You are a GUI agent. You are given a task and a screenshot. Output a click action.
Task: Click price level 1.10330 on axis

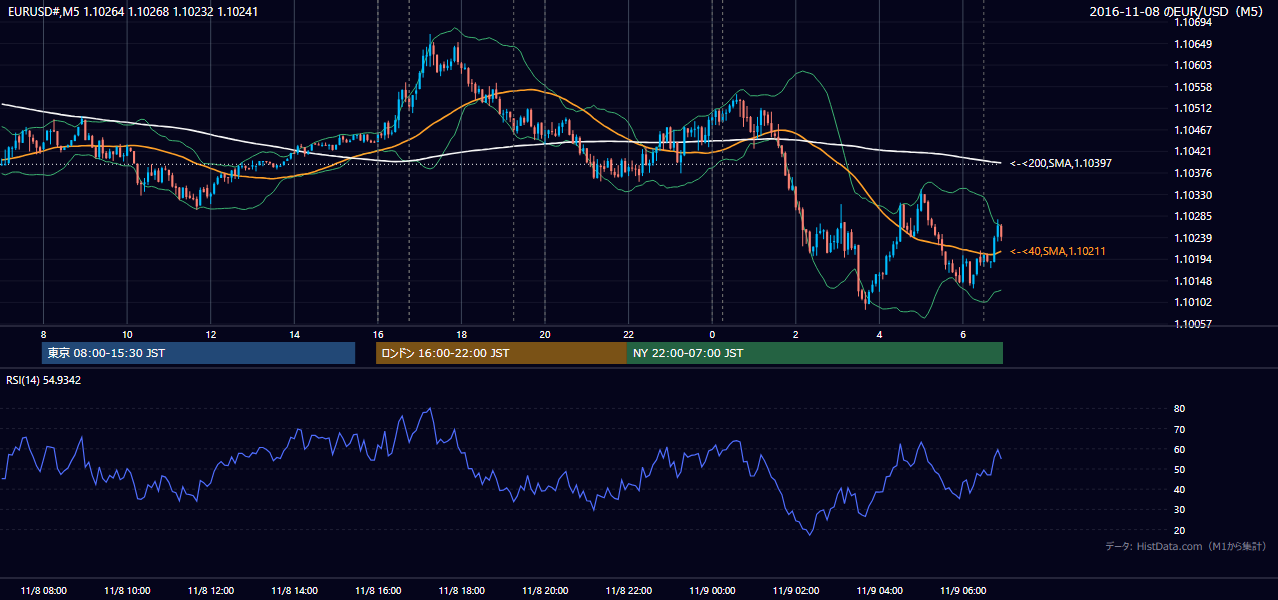pyautogui.click(x=1193, y=195)
